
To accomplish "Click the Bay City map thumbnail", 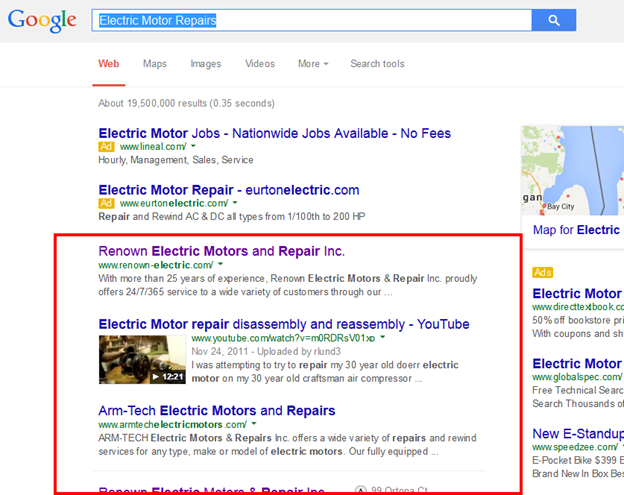I will (x=573, y=171).
